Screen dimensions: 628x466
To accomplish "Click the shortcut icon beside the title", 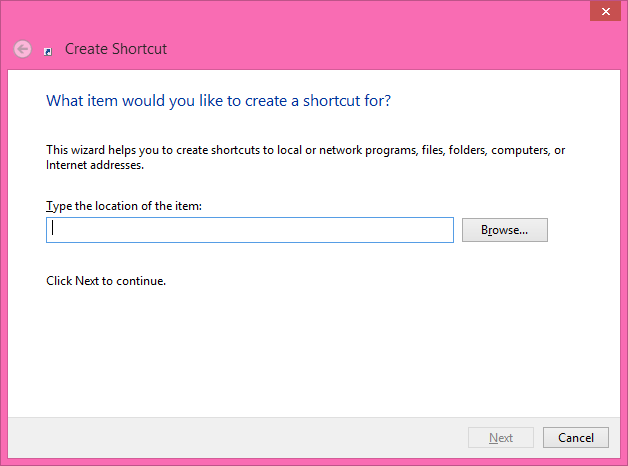I will (x=48, y=50).
